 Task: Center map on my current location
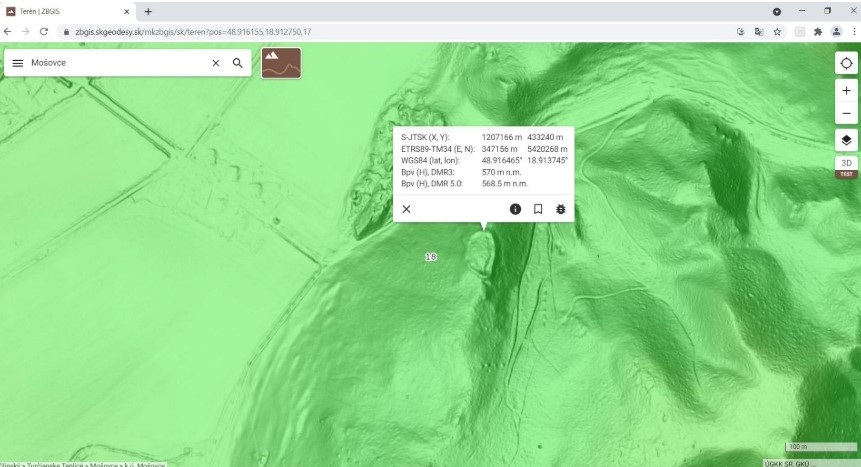point(846,63)
